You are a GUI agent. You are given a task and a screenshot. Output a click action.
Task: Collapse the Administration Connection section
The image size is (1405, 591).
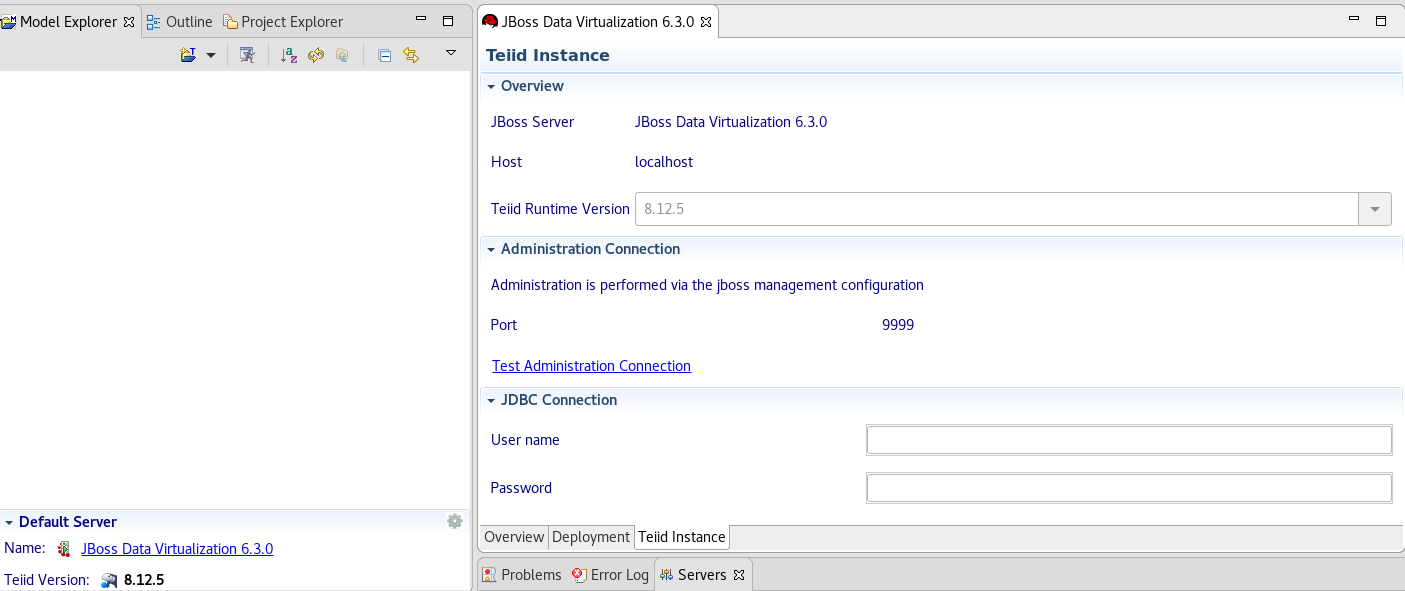coord(491,249)
